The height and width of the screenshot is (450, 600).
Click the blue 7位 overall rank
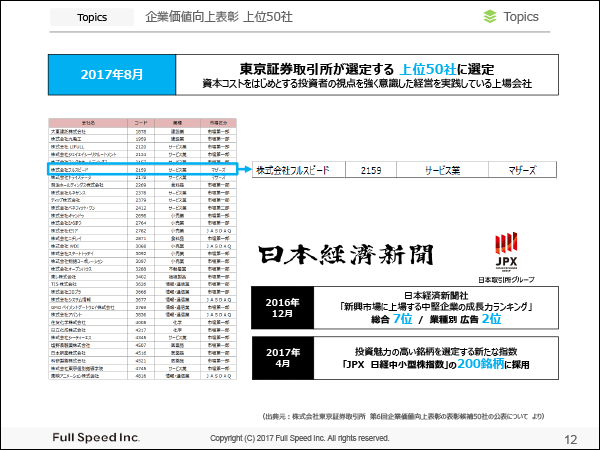click(x=403, y=319)
